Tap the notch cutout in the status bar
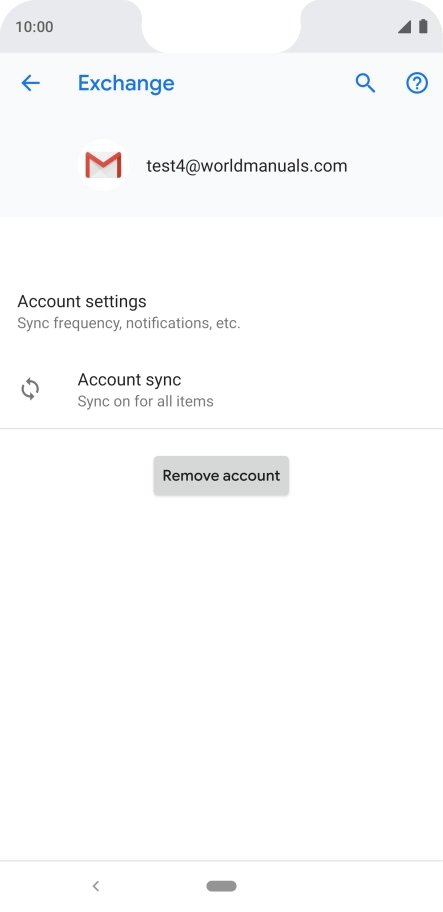Screen dimensions: 443x912 pos(222,26)
